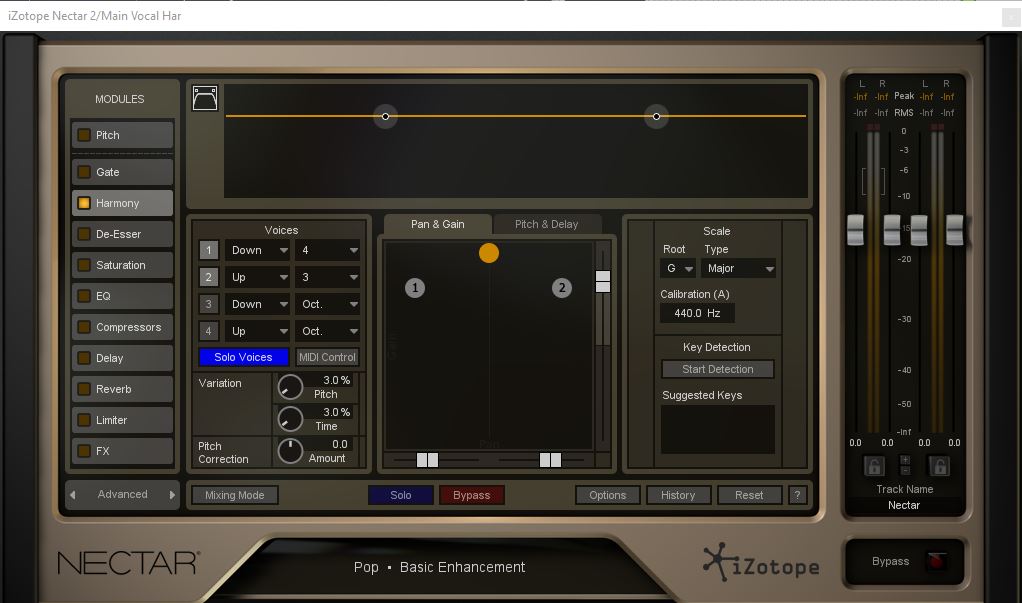
Task: Enable the Compressors module
Action: (x=84, y=327)
